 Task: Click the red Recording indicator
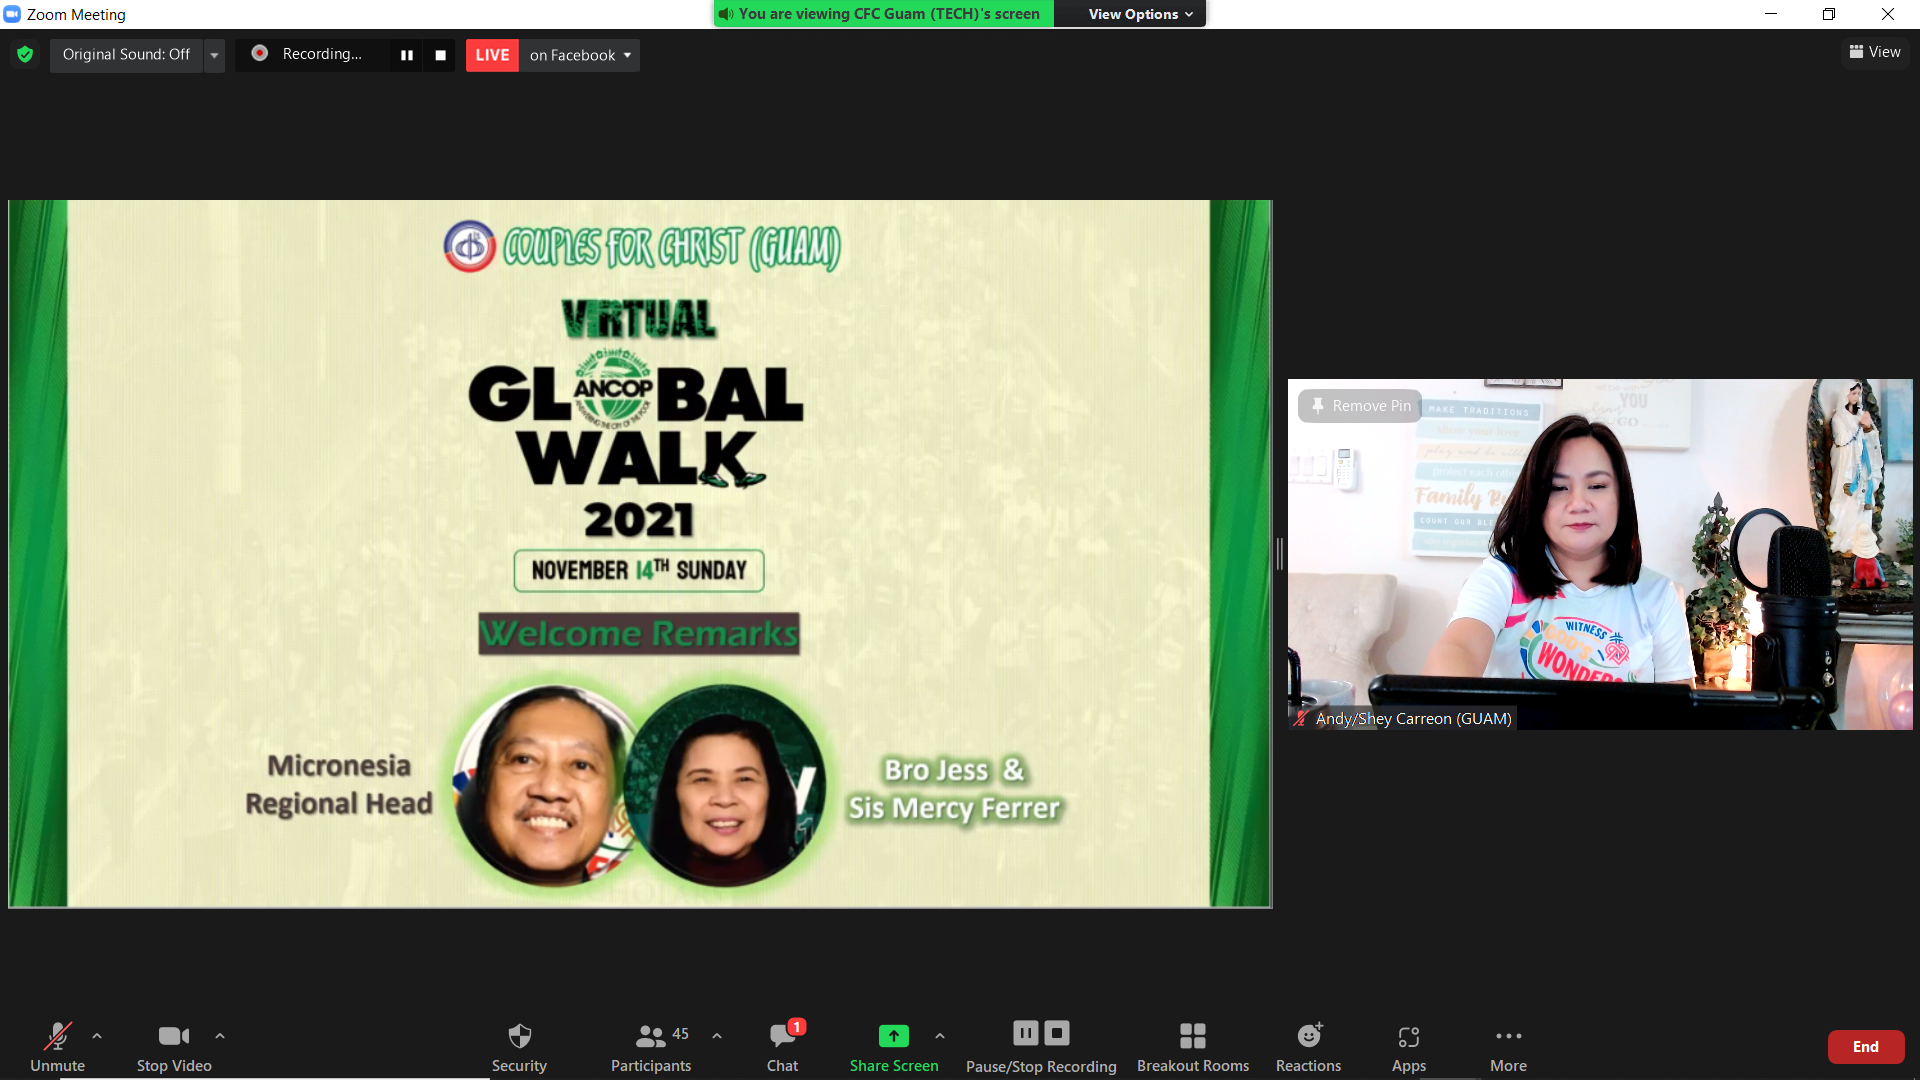(260, 53)
